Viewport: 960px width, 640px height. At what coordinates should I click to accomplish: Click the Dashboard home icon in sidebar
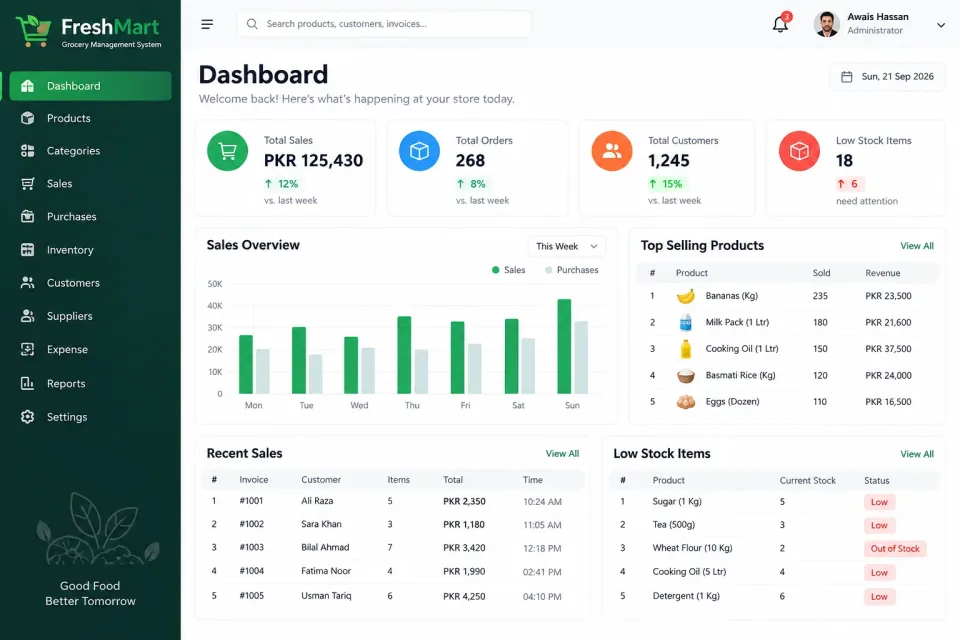point(28,86)
